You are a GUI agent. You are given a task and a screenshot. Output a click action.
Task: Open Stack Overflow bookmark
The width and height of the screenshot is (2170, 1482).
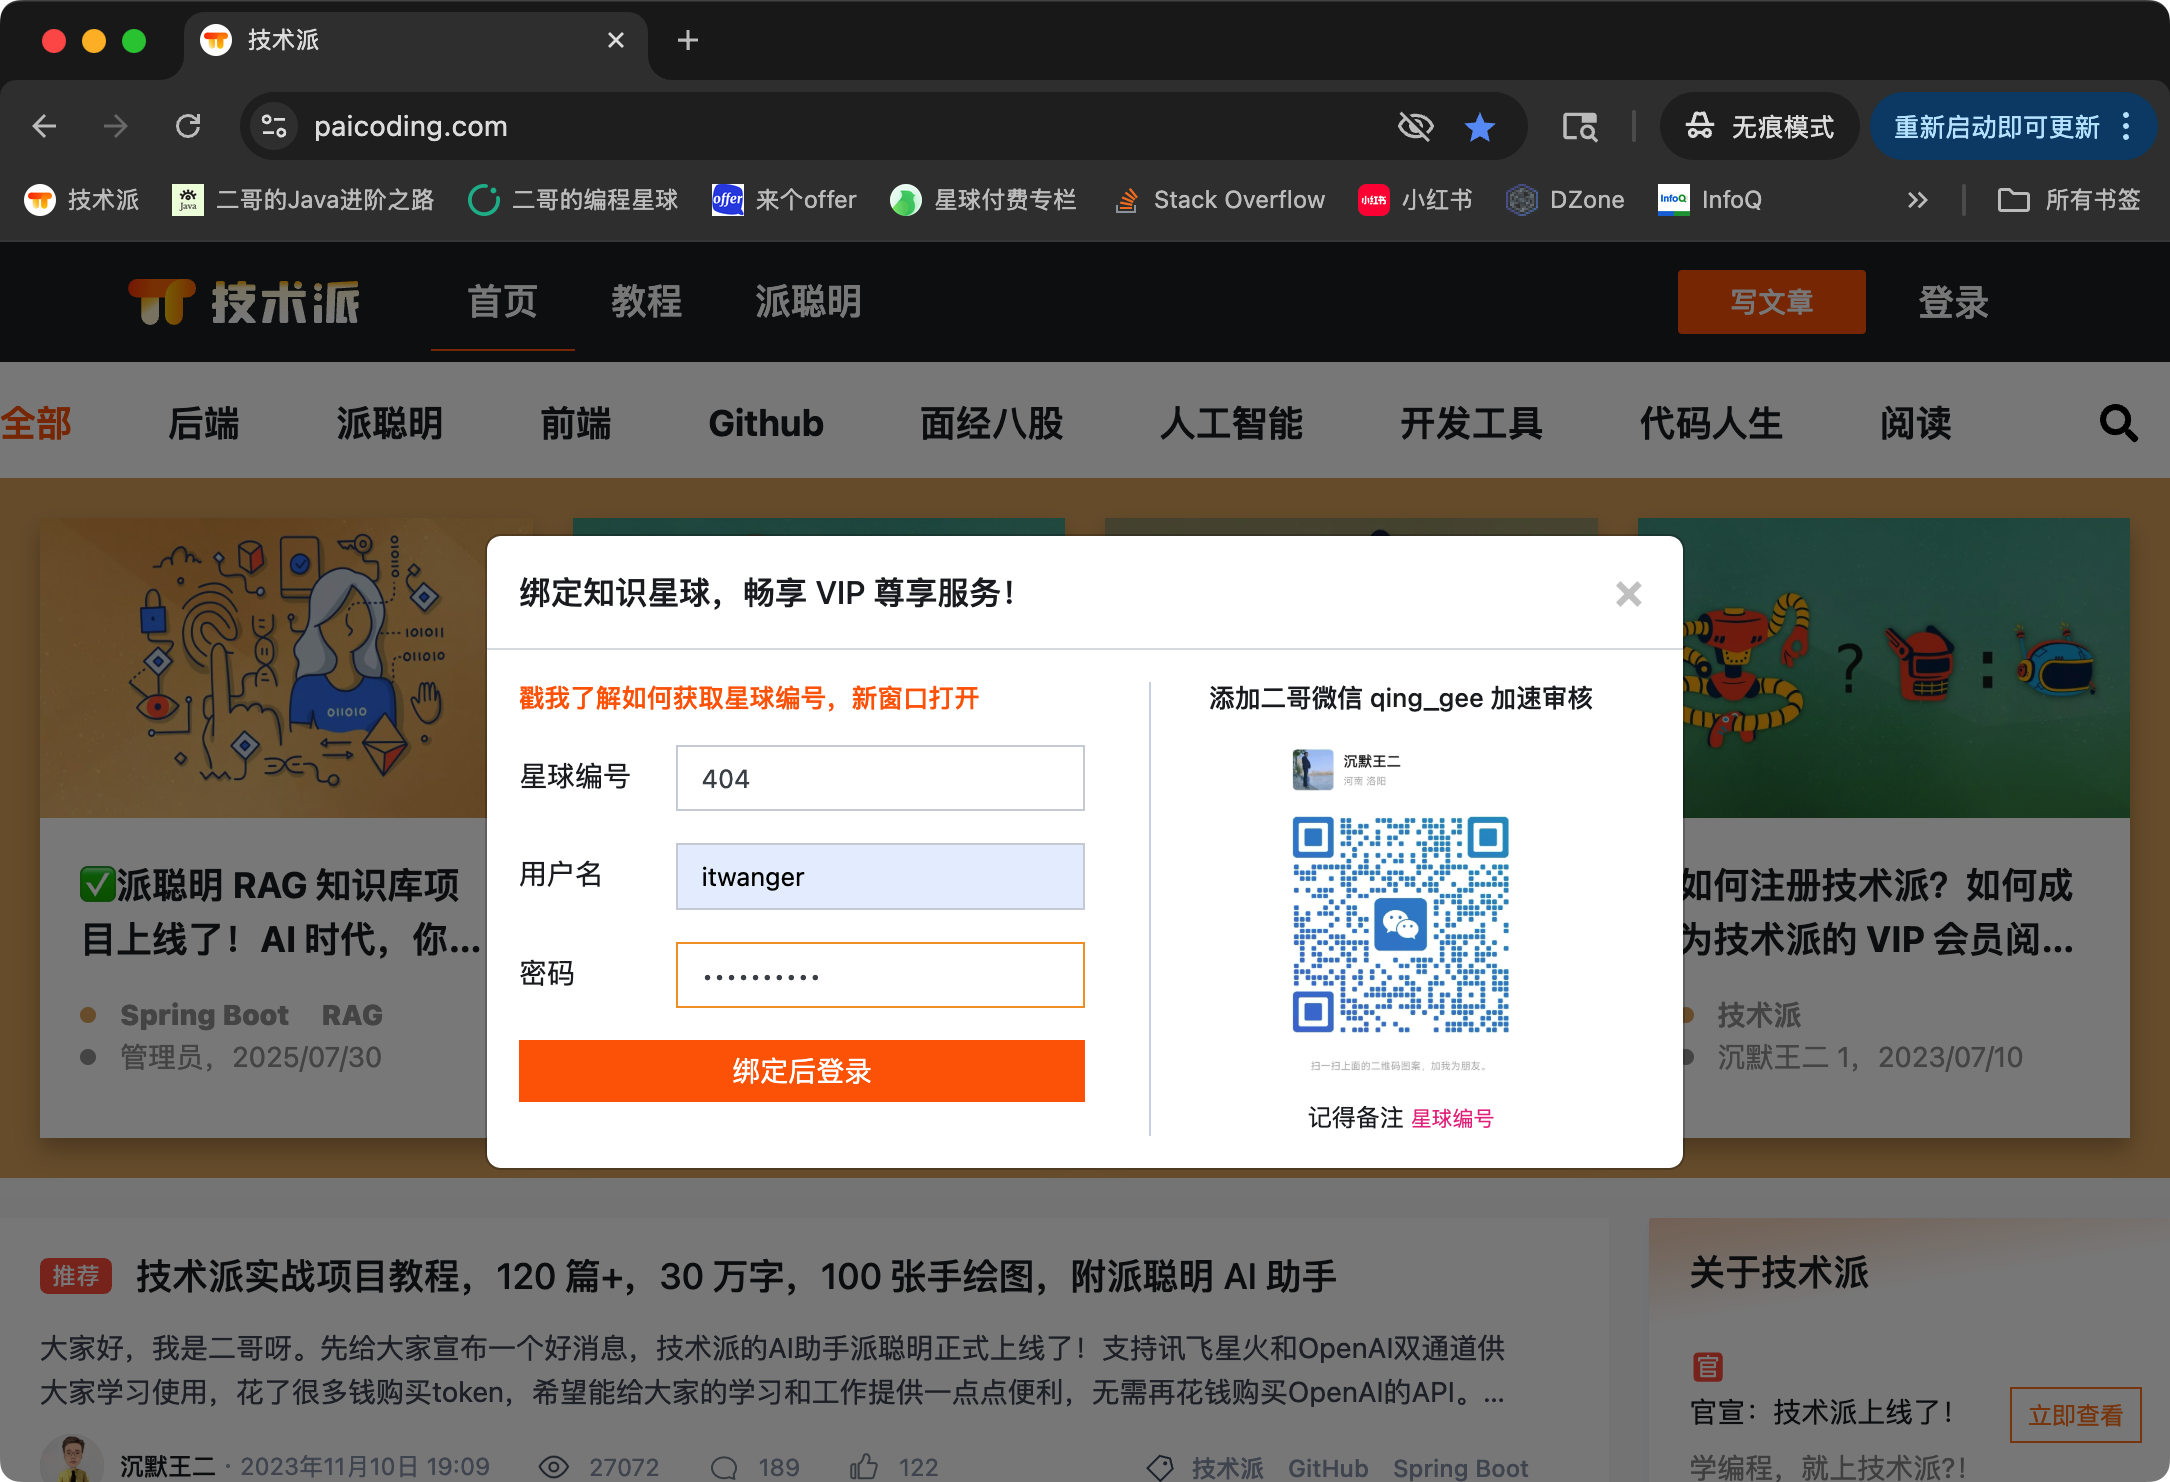point(1219,200)
